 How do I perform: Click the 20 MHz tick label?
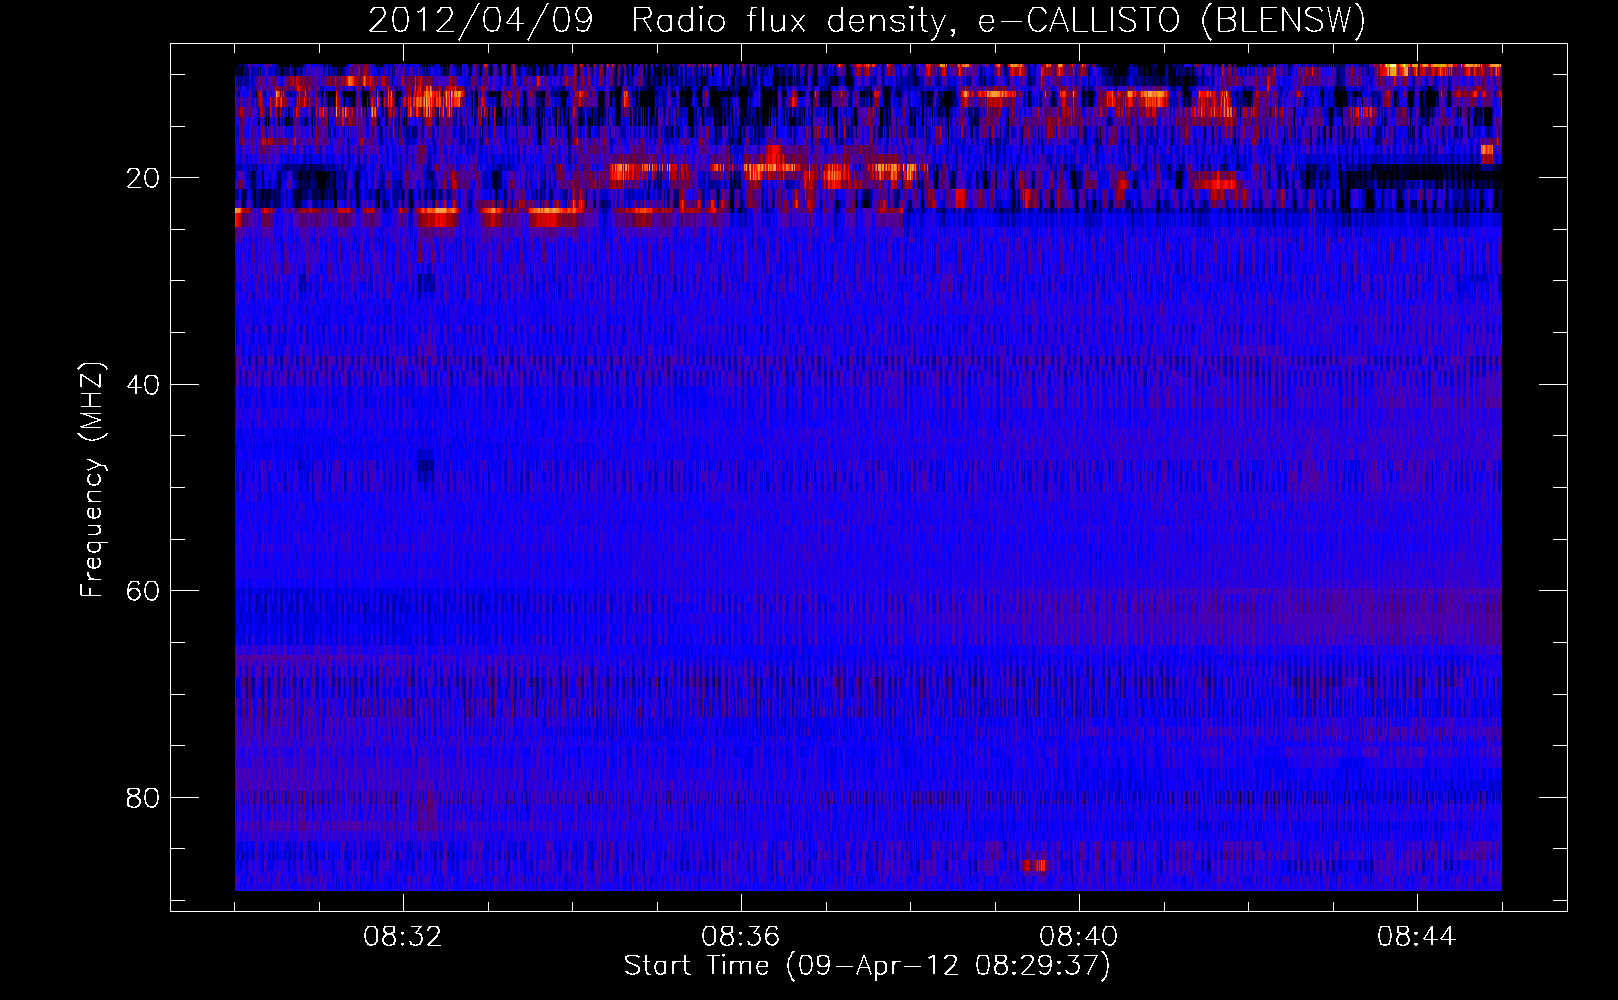[x=144, y=178]
